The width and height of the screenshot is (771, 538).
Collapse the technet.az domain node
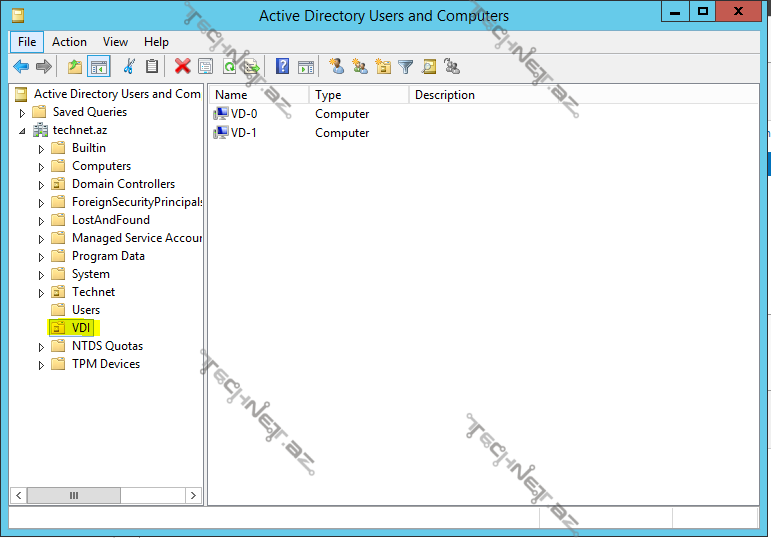click(x=22, y=131)
